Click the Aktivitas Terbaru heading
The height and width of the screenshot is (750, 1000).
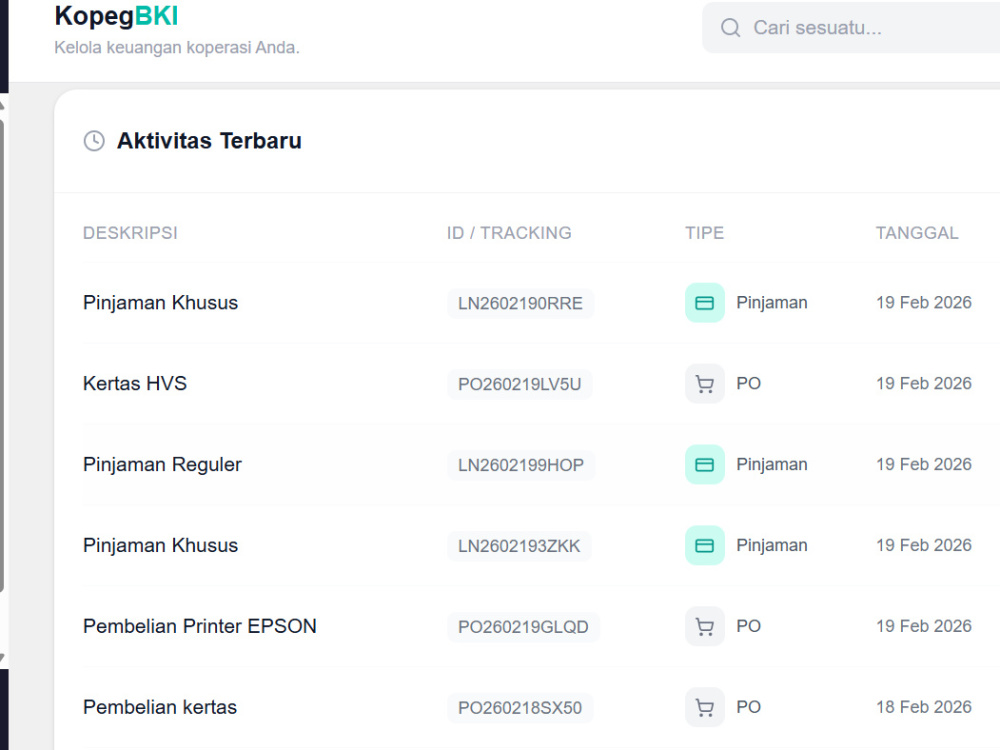pyautogui.click(x=209, y=141)
